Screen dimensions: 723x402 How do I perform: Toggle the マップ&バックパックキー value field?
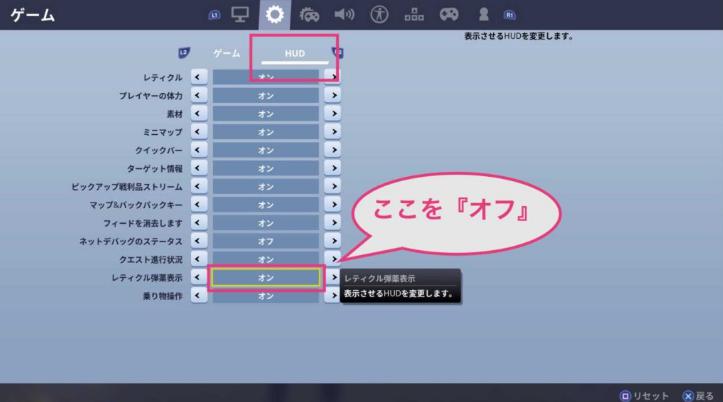[x=266, y=205]
